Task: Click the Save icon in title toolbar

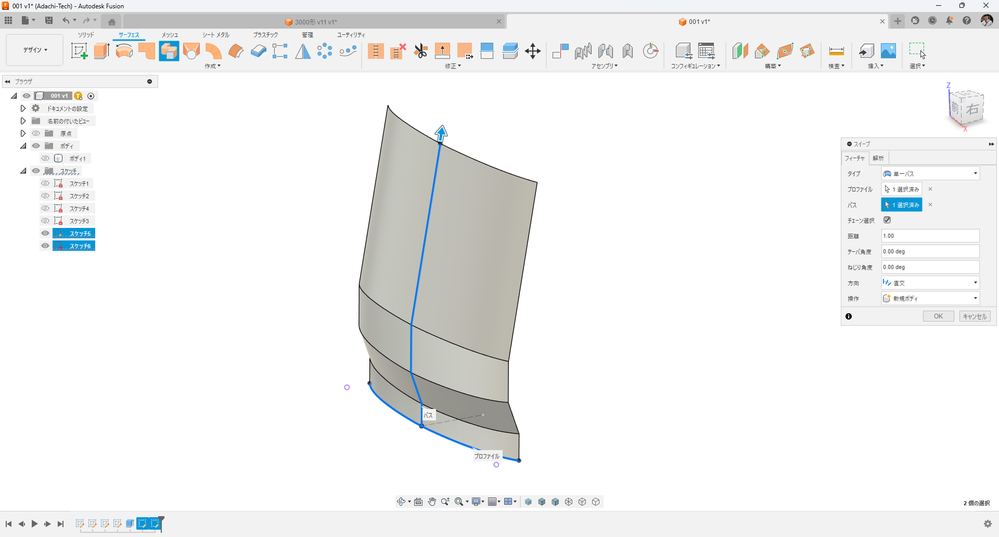Action: [48, 21]
